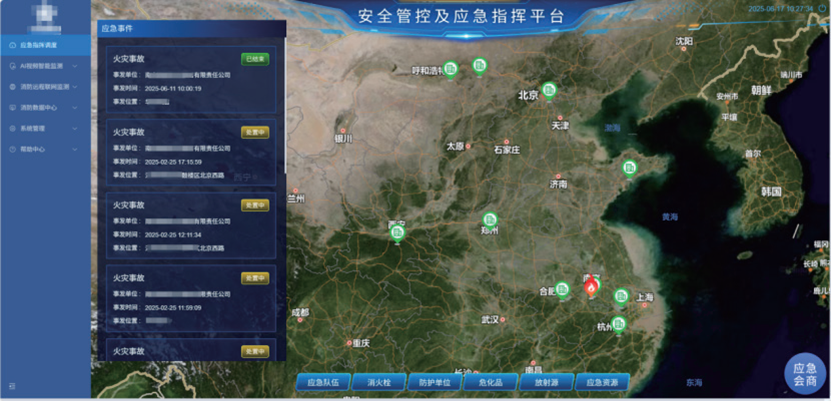Open the 应急指挥调度 menu item
831x401 pixels.
click(x=44, y=45)
